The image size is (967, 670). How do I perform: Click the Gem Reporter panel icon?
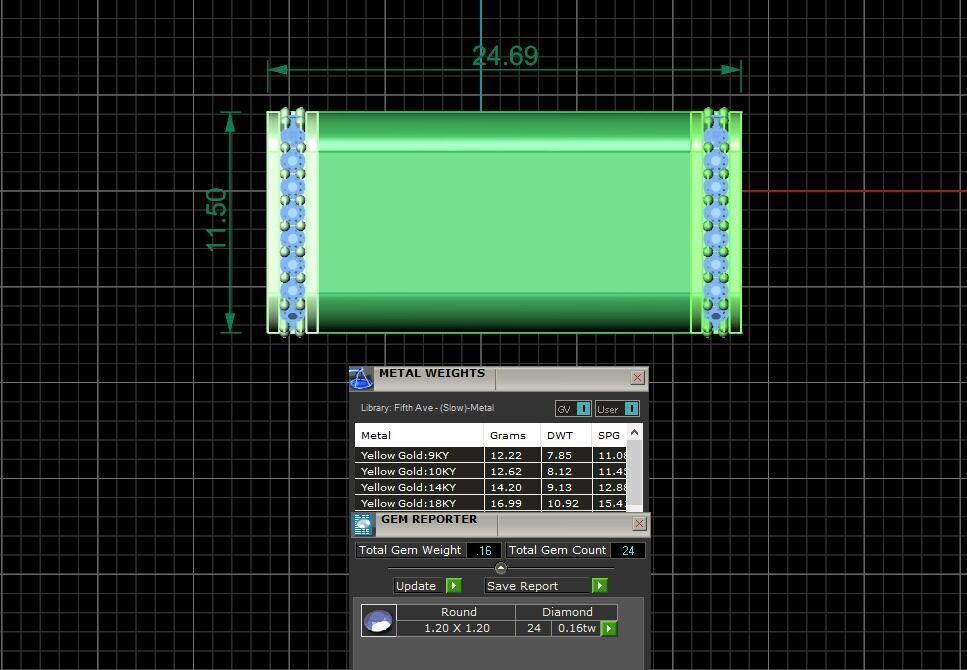[x=363, y=524]
